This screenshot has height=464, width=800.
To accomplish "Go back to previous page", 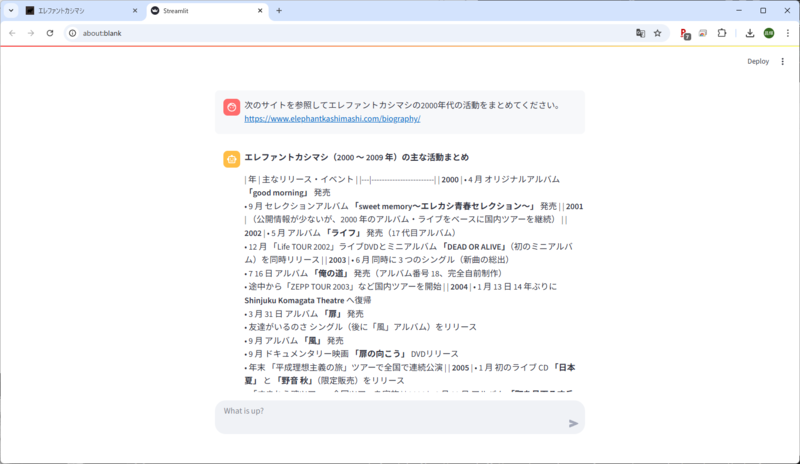I will [x=12, y=33].
